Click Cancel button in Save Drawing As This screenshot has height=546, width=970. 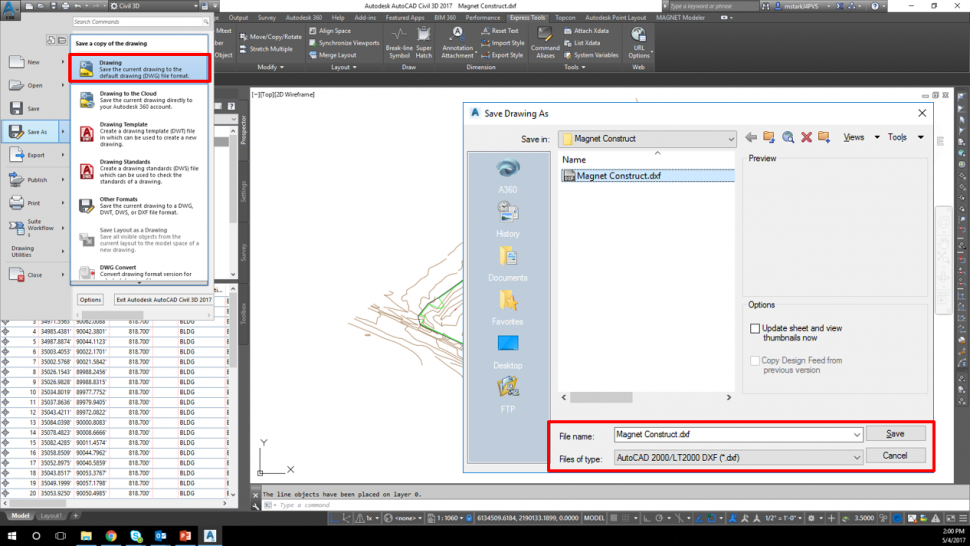tap(895, 456)
